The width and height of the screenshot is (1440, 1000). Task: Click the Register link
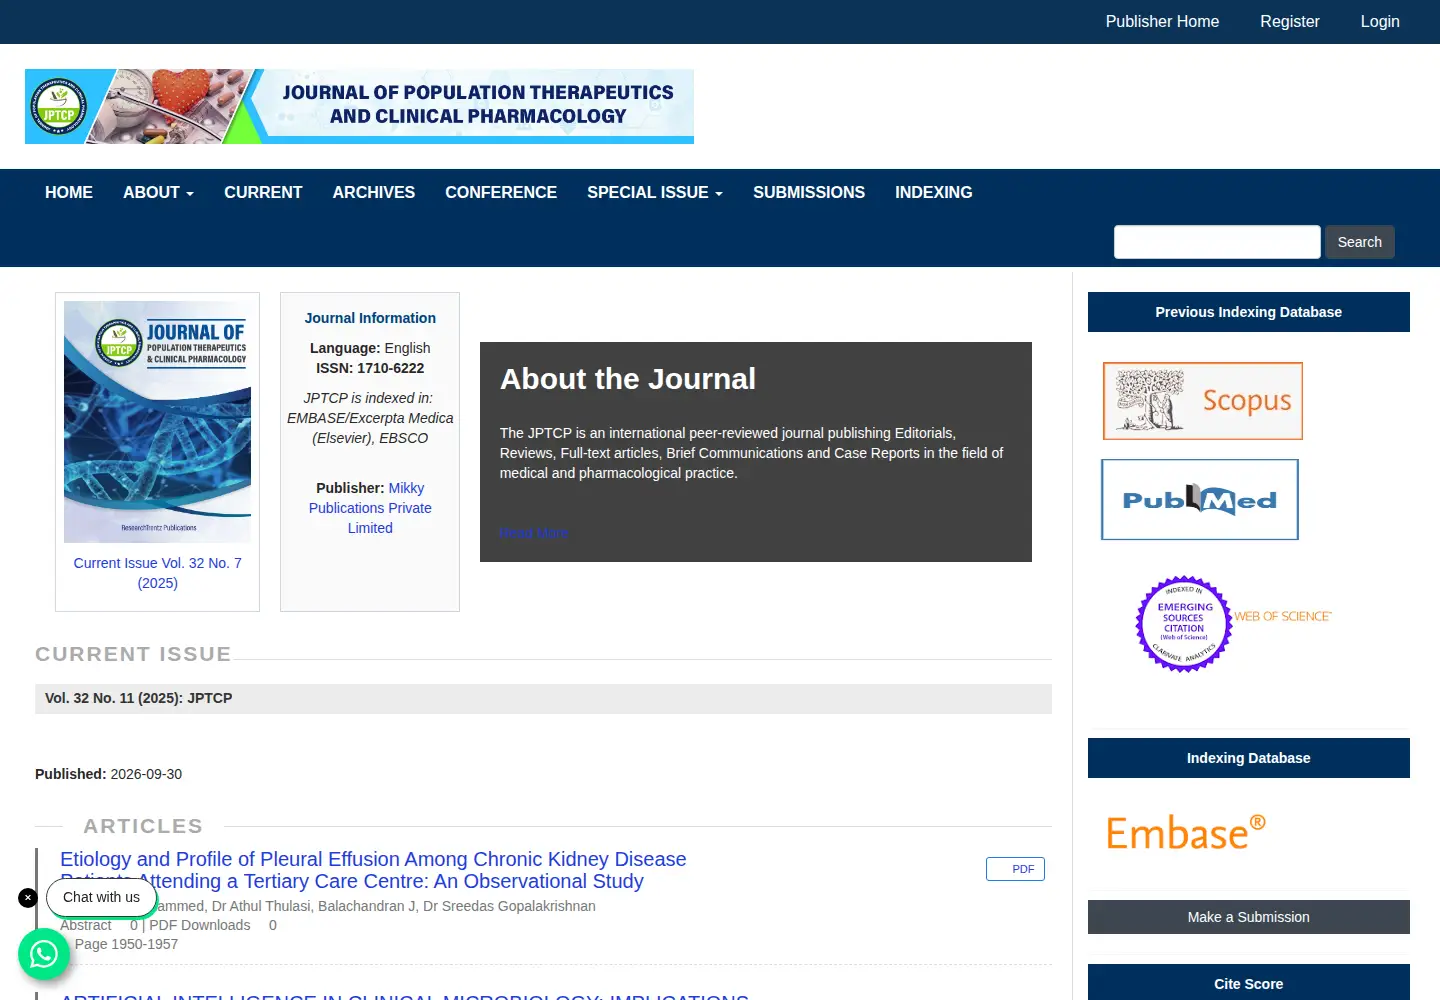(x=1290, y=22)
